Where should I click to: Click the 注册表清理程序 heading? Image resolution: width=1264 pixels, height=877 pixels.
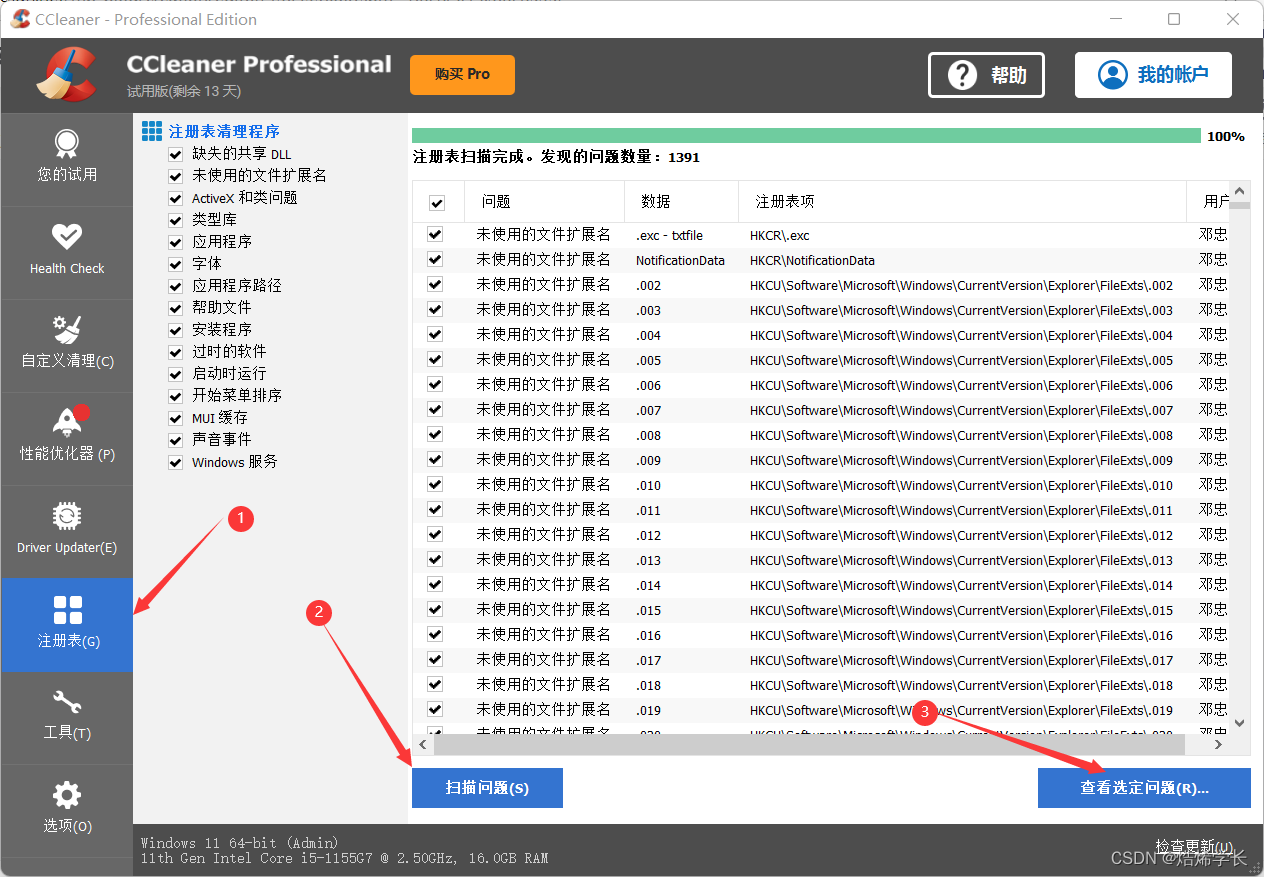224,131
